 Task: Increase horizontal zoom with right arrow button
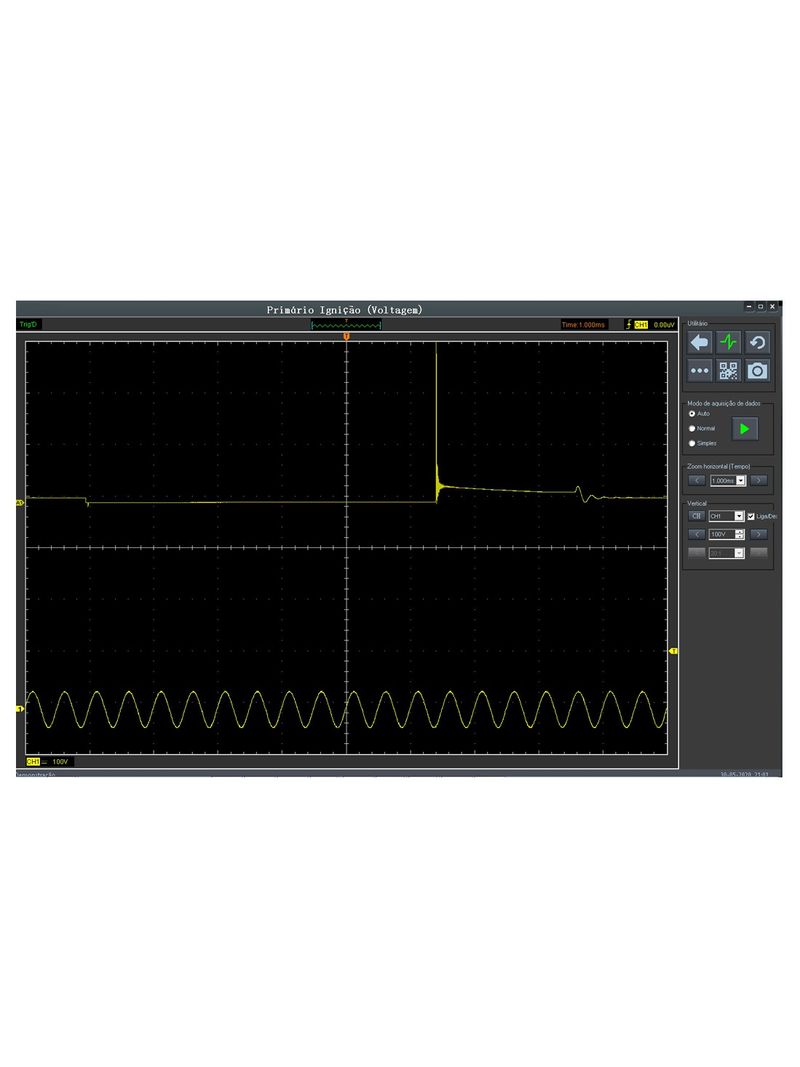click(x=759, y=481)
